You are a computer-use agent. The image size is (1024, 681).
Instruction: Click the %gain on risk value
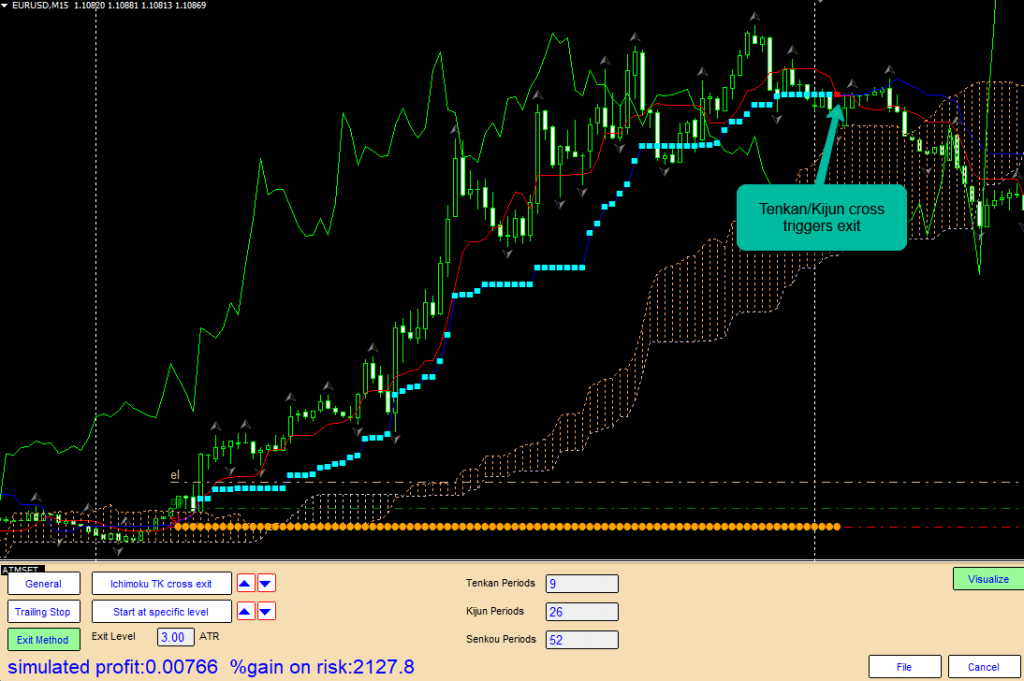(x=323, y=667)
